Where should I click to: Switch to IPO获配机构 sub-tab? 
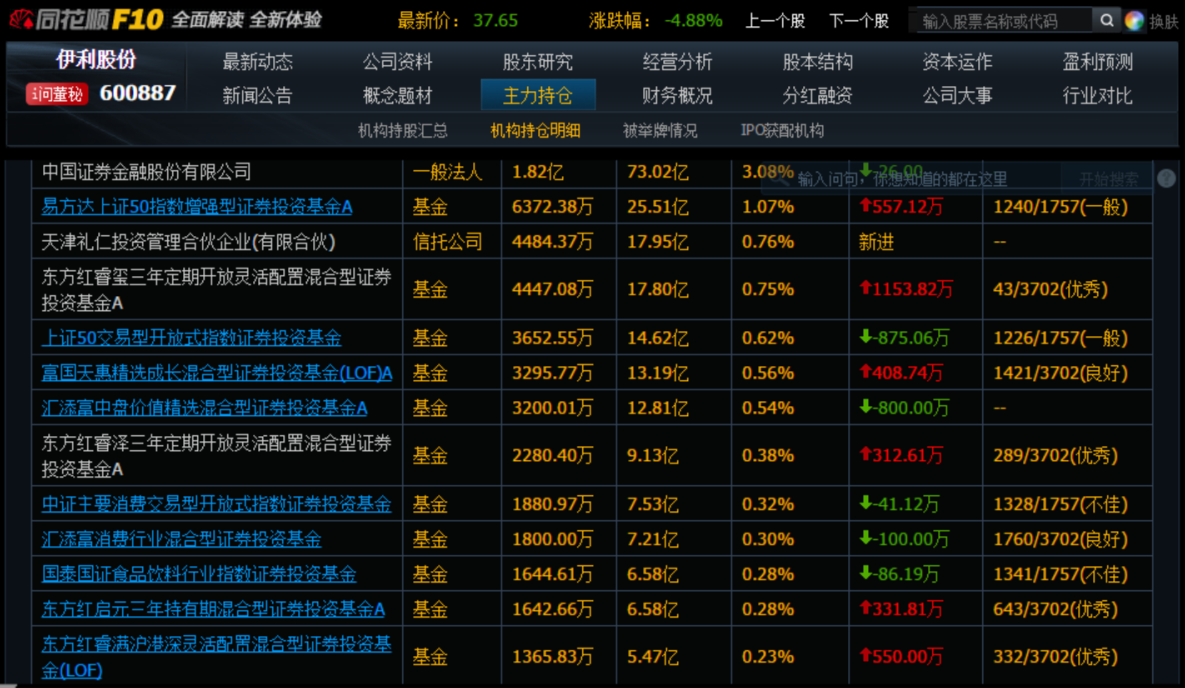click(782, 131)
